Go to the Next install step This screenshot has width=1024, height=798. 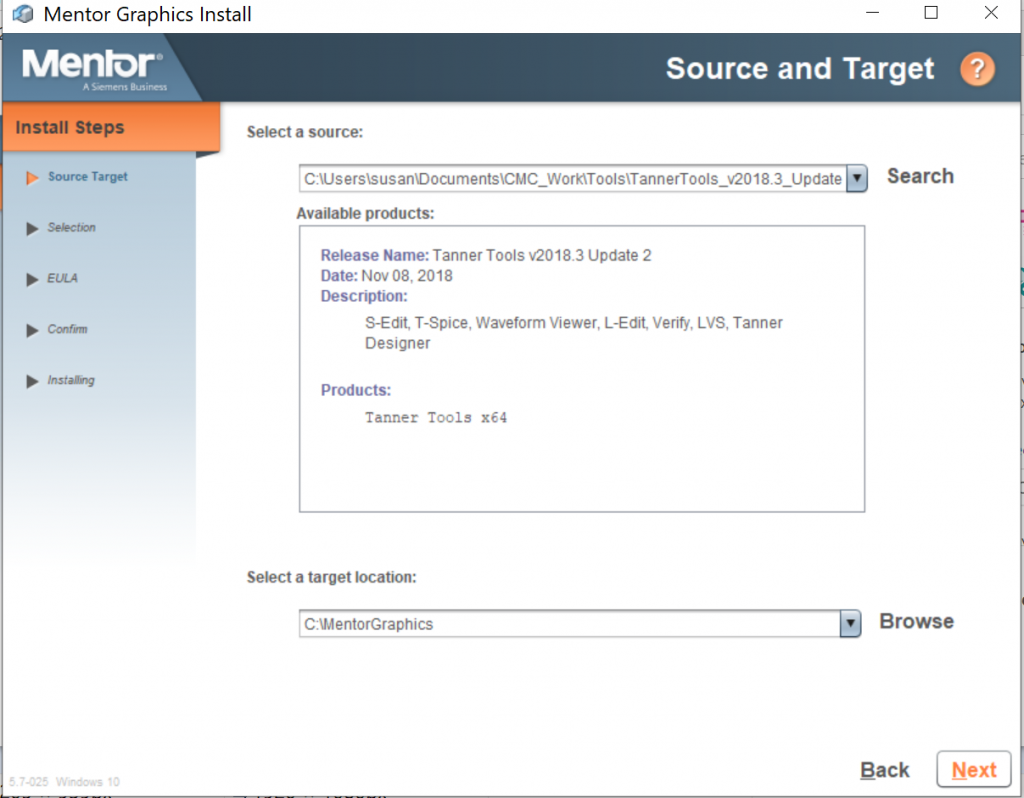coord(974,769)
